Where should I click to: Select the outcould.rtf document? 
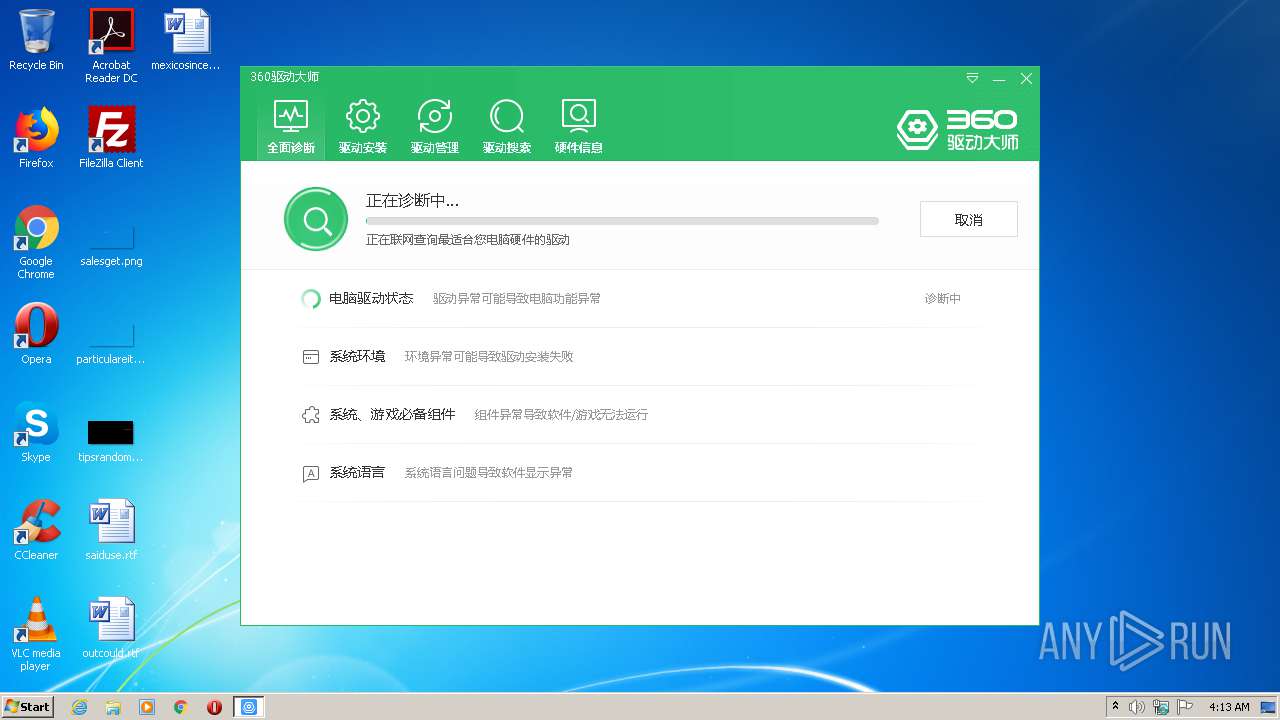tap(111, 628)
